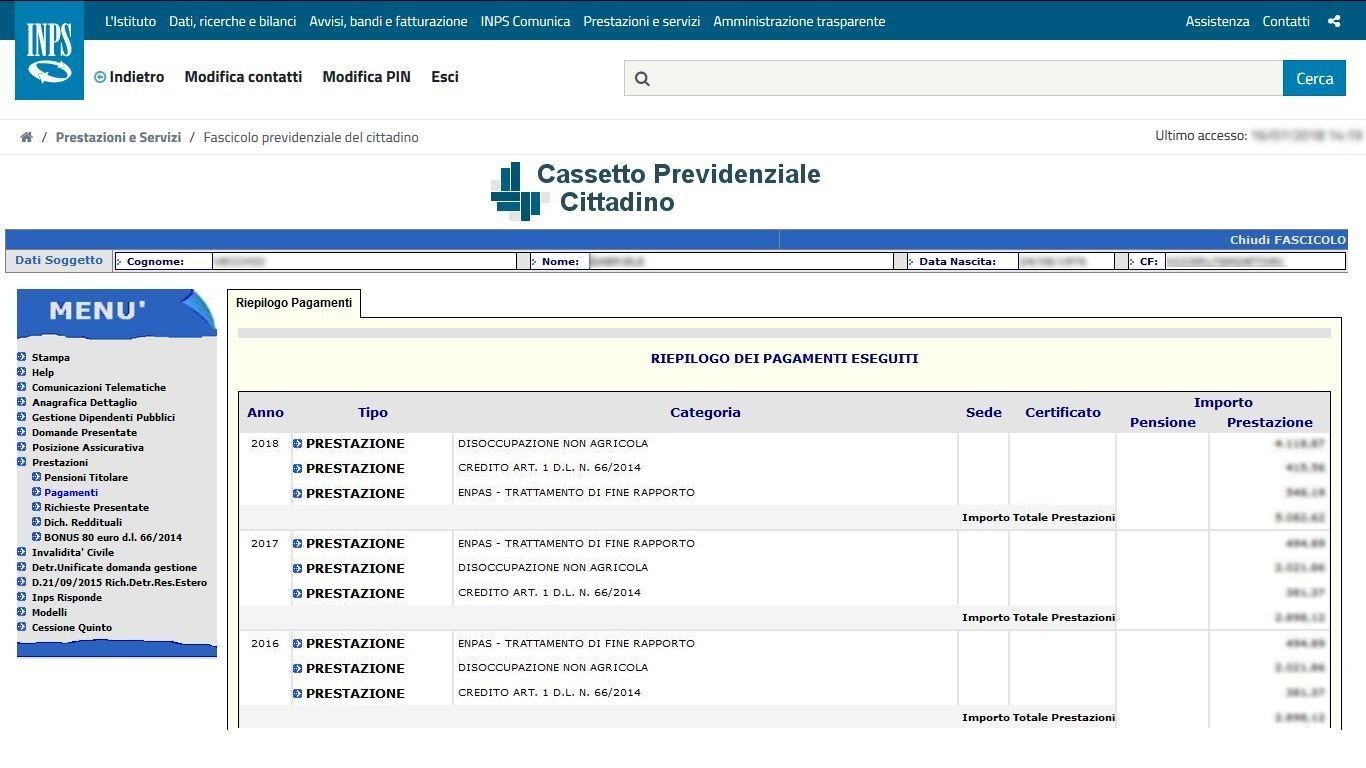Click Chiudi FASCICOLO link
The image size is (1366, 768).
tap(1287, 240)
